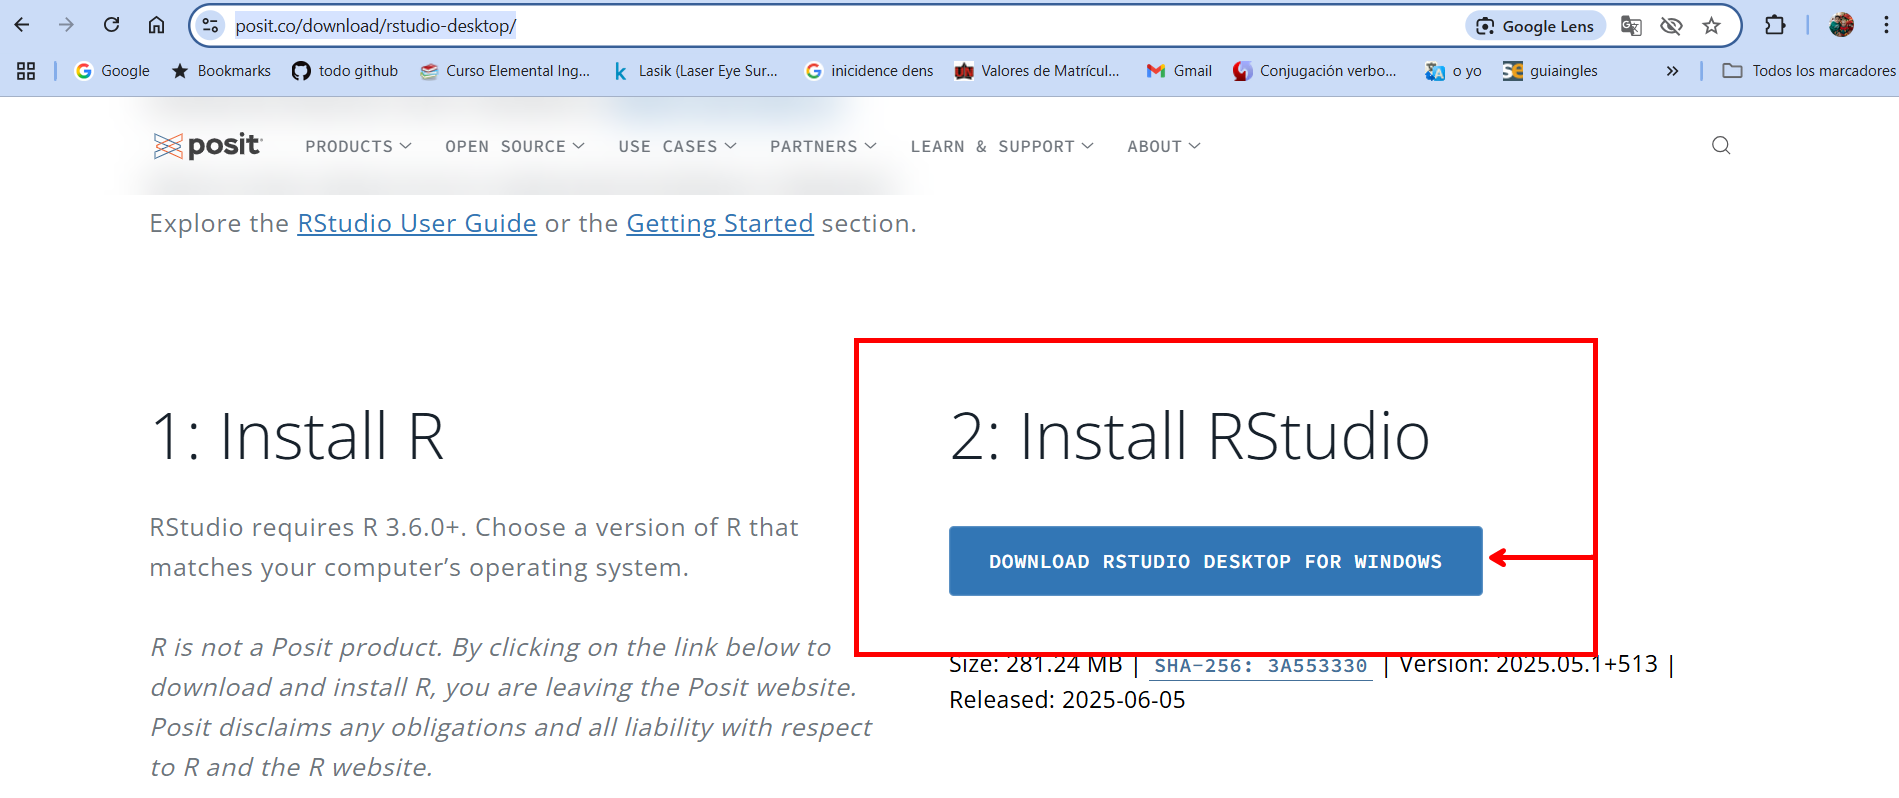
Task: Click the SHA-256 checksum link
Action: click(x=1260, y=666)
